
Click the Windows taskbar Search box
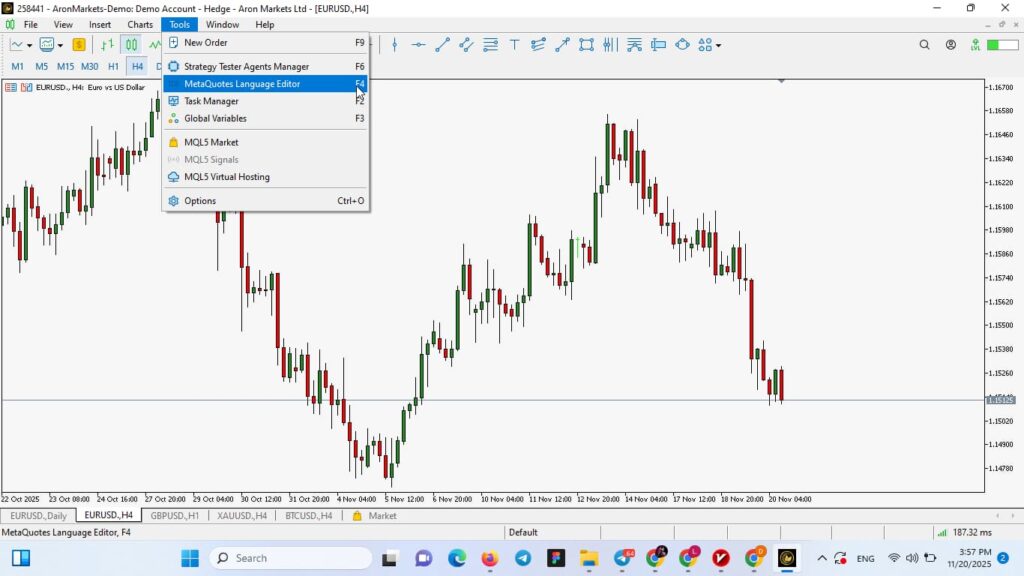point(290,558)
